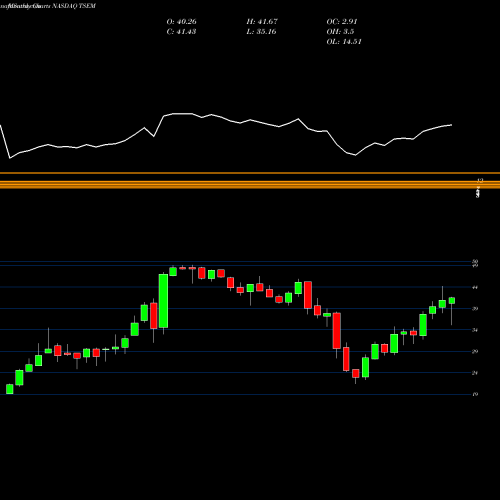Select the "OH: 3.5" readout
Screen dimensions: 500x500
point(340,32)
